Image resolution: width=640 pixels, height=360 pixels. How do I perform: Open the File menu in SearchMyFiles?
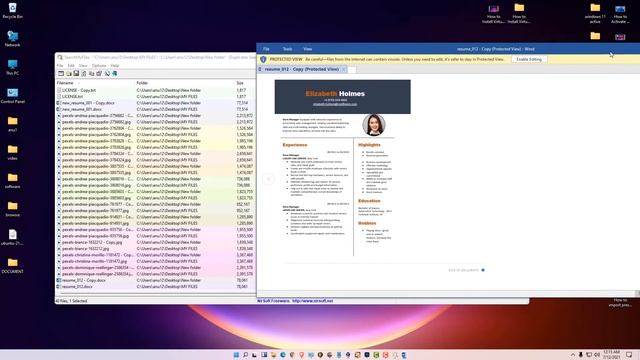pos(60,65)
